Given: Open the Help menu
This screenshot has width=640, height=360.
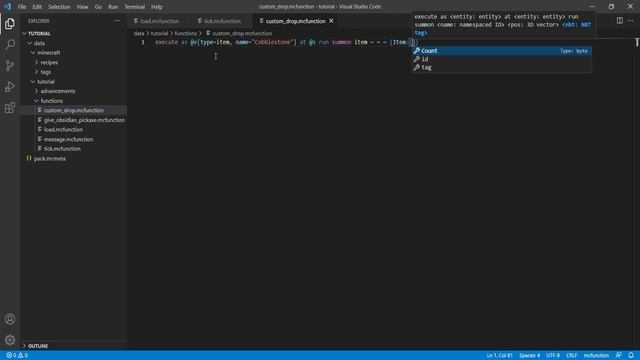Looking at the screenshot, I should coord(157,7).
